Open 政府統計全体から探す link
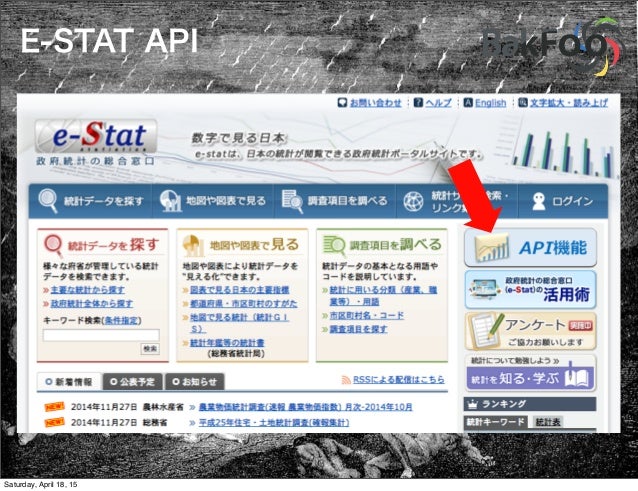Viewport: 638px width, 491px height. pos(92,303)
